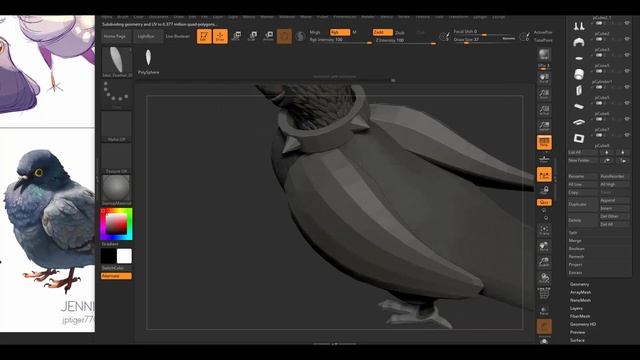Click the BPR render sphere icon
Image resolution: width=640 pixels, height=360 pixels.
[544, 55]
